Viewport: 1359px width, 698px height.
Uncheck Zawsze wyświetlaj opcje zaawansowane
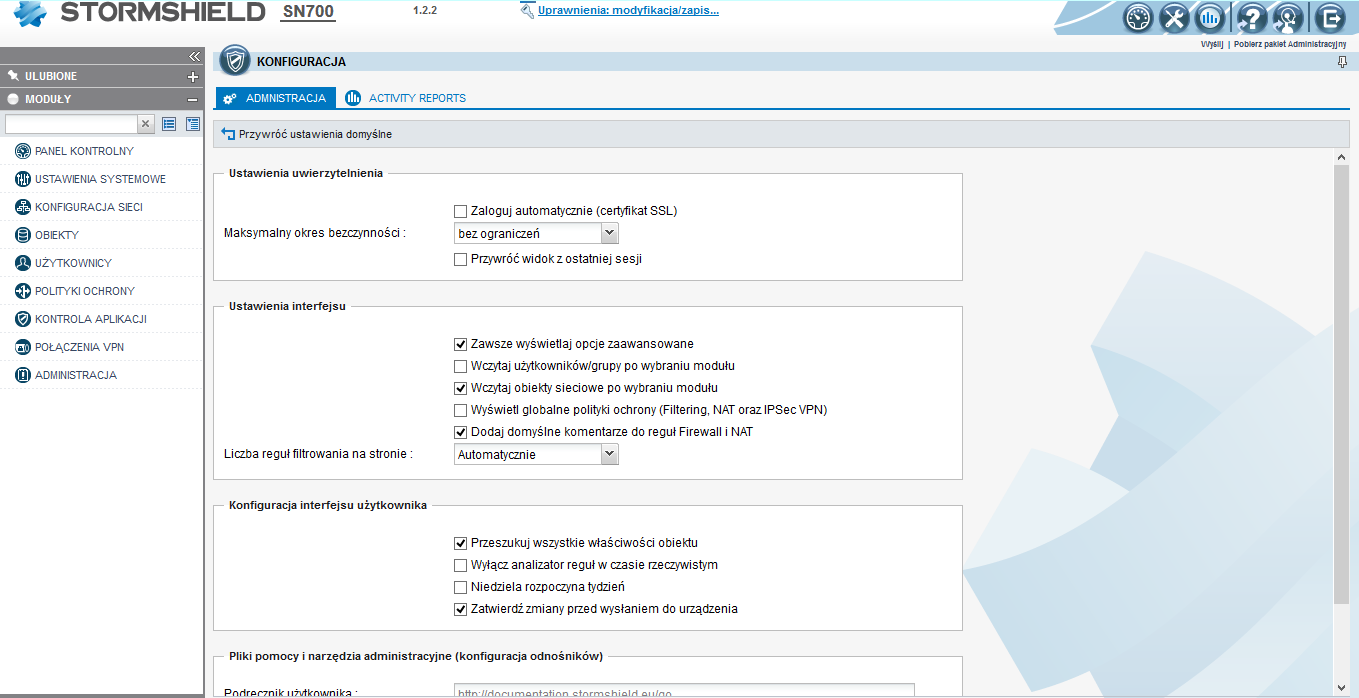click(460, 344)
